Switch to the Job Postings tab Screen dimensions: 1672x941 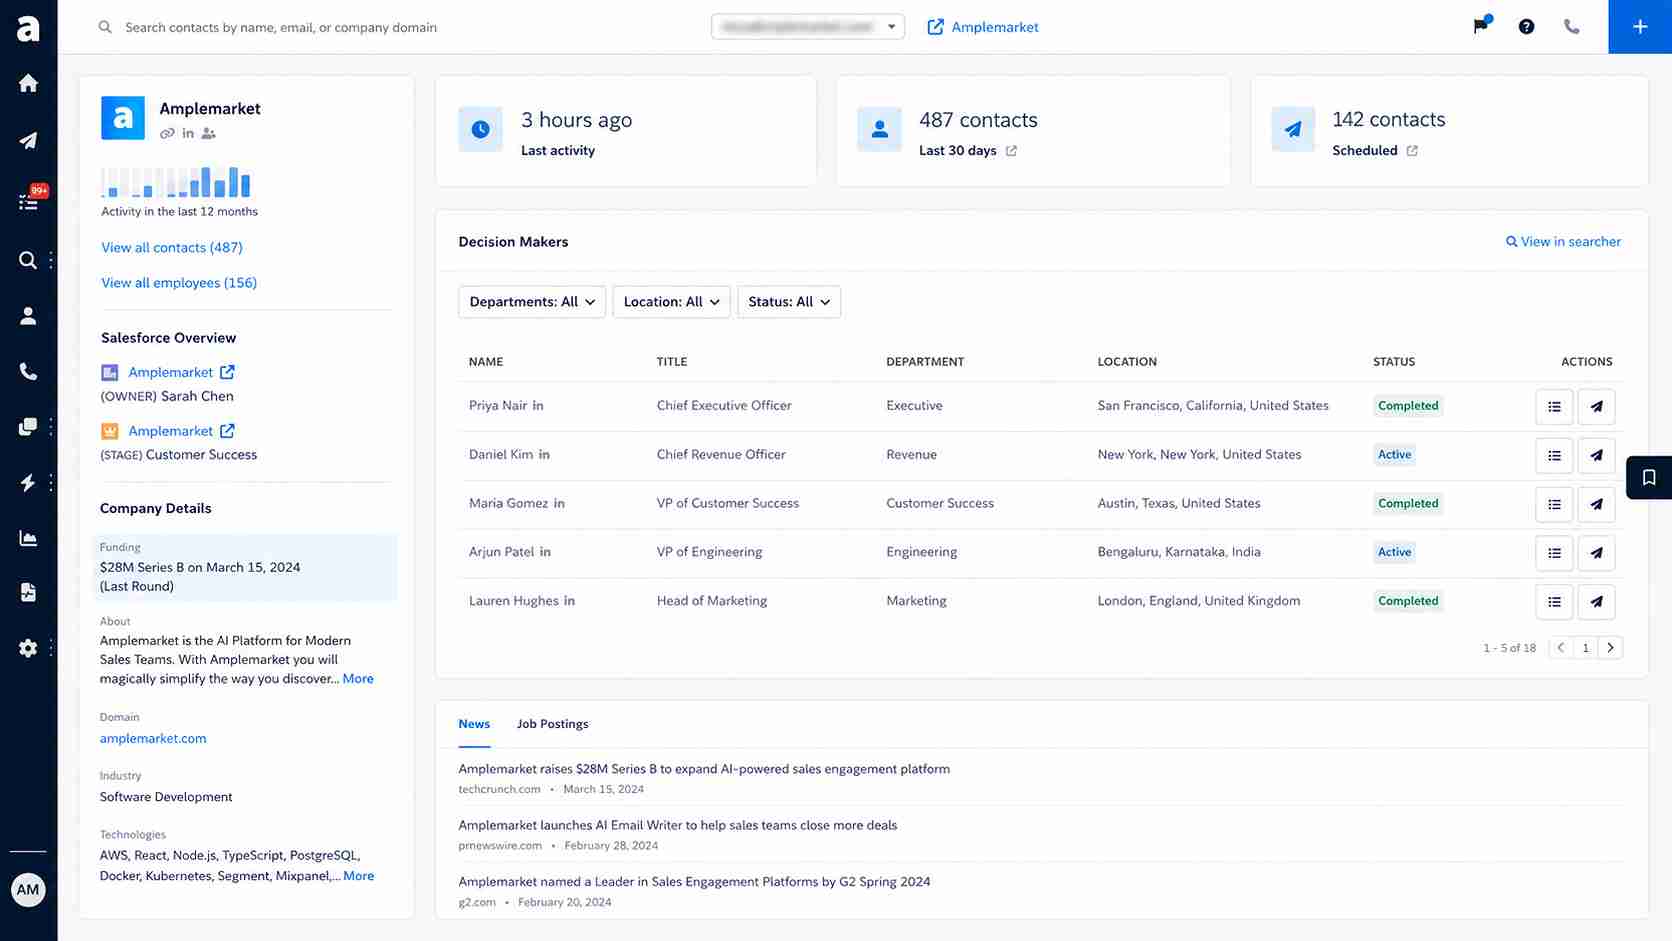point(552,724)
